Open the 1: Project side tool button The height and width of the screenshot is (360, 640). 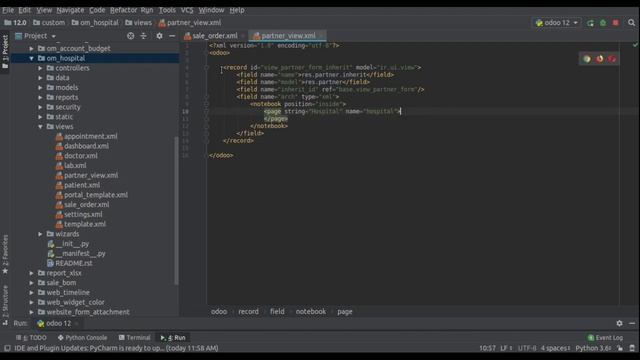5,51
